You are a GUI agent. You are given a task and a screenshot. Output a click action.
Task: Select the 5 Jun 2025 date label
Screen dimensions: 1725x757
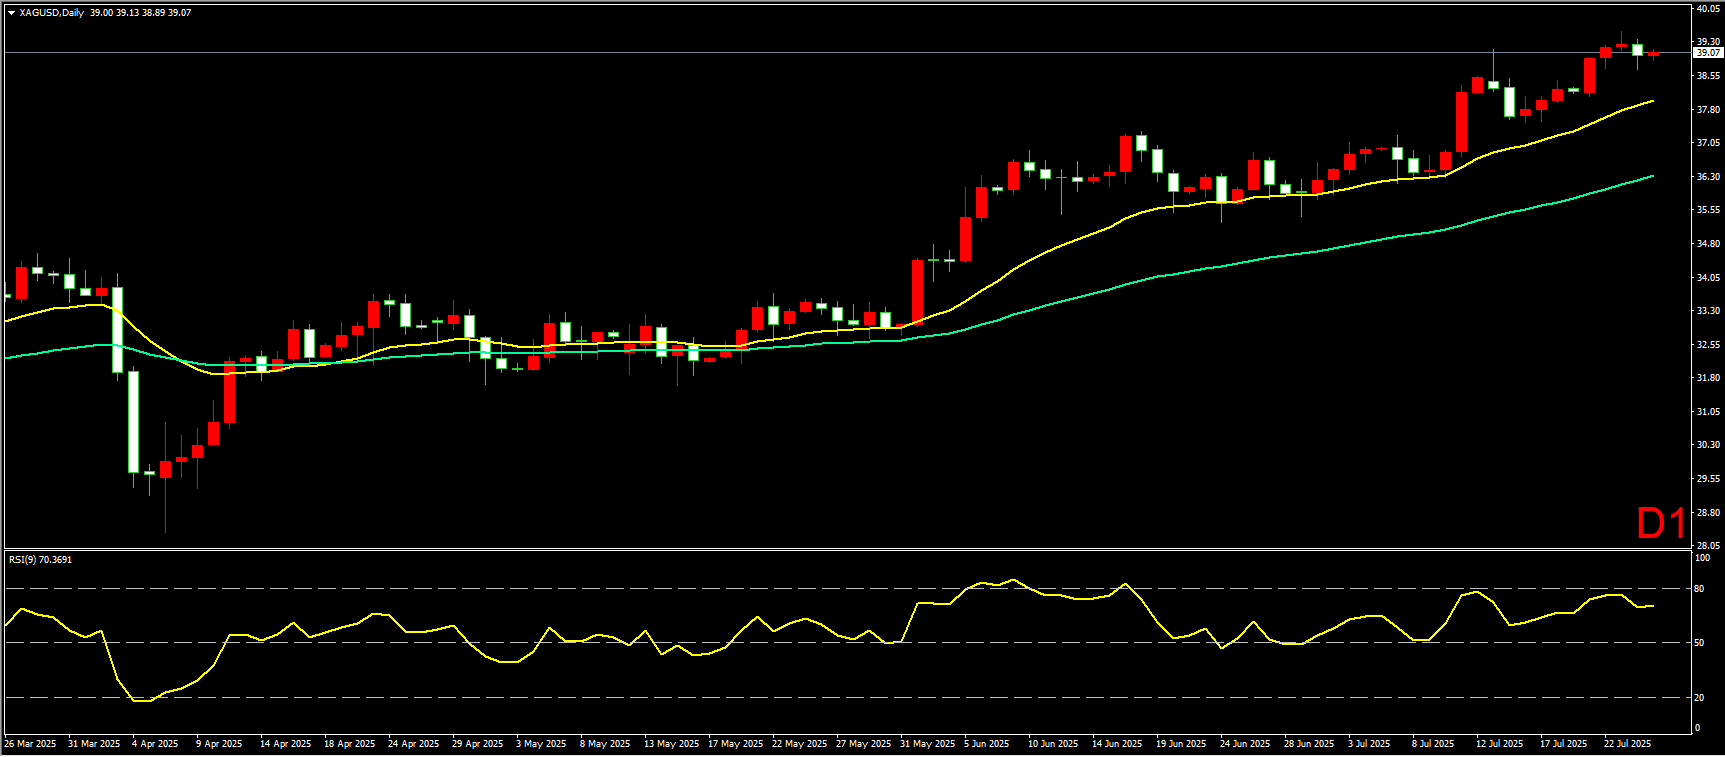(x=986, y=743)
